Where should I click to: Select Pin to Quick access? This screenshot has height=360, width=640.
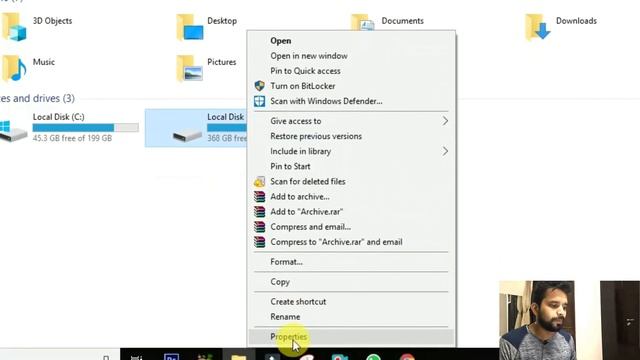[351, 71]
